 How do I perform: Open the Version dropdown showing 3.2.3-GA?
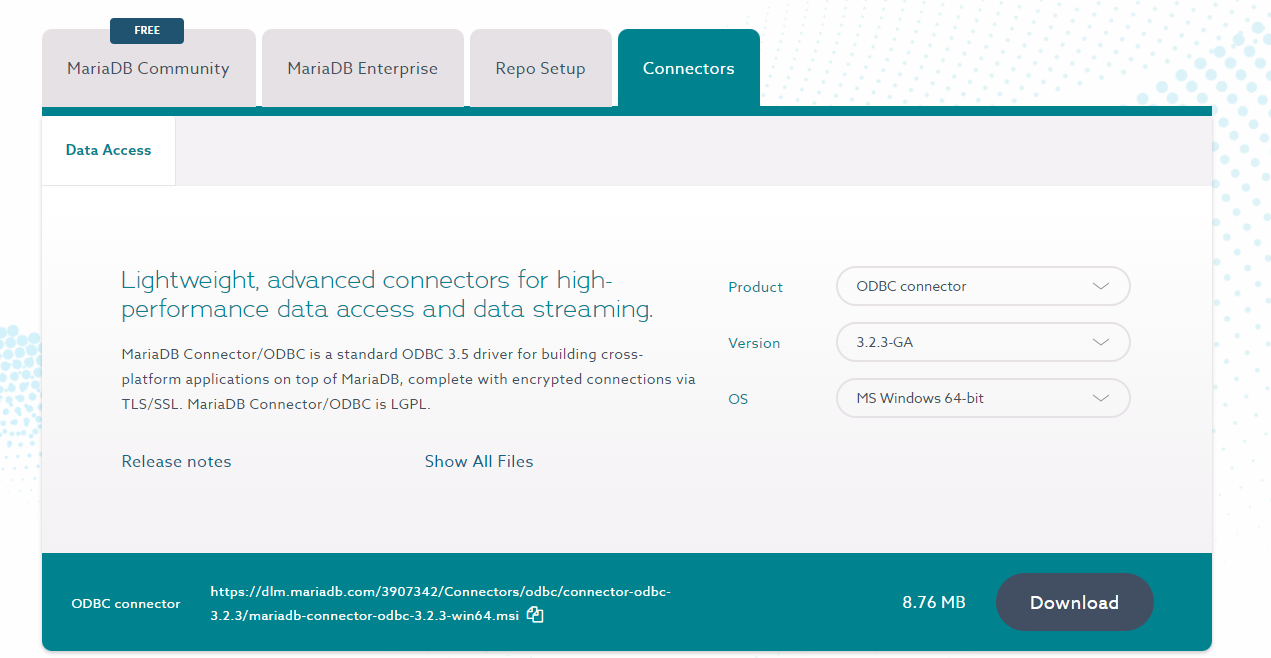983,342
